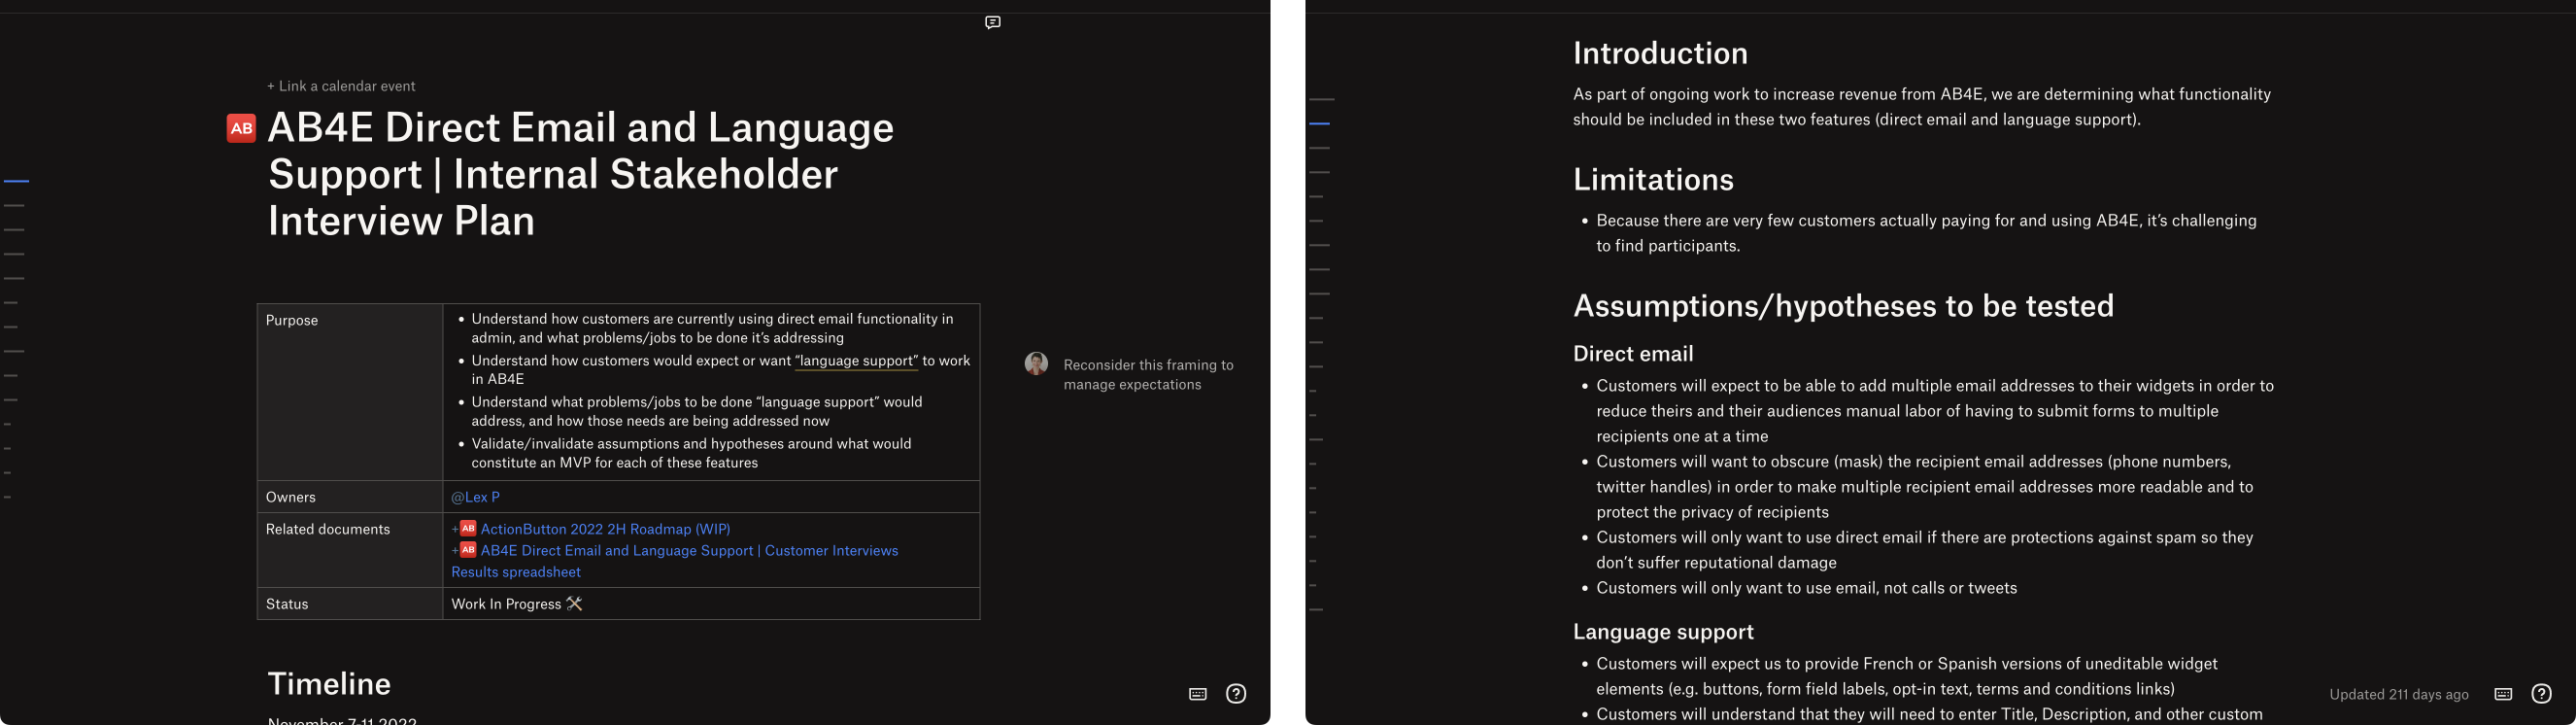Open the help question mark in the right window
2576x725 pixels.
tap(2541, 694)
